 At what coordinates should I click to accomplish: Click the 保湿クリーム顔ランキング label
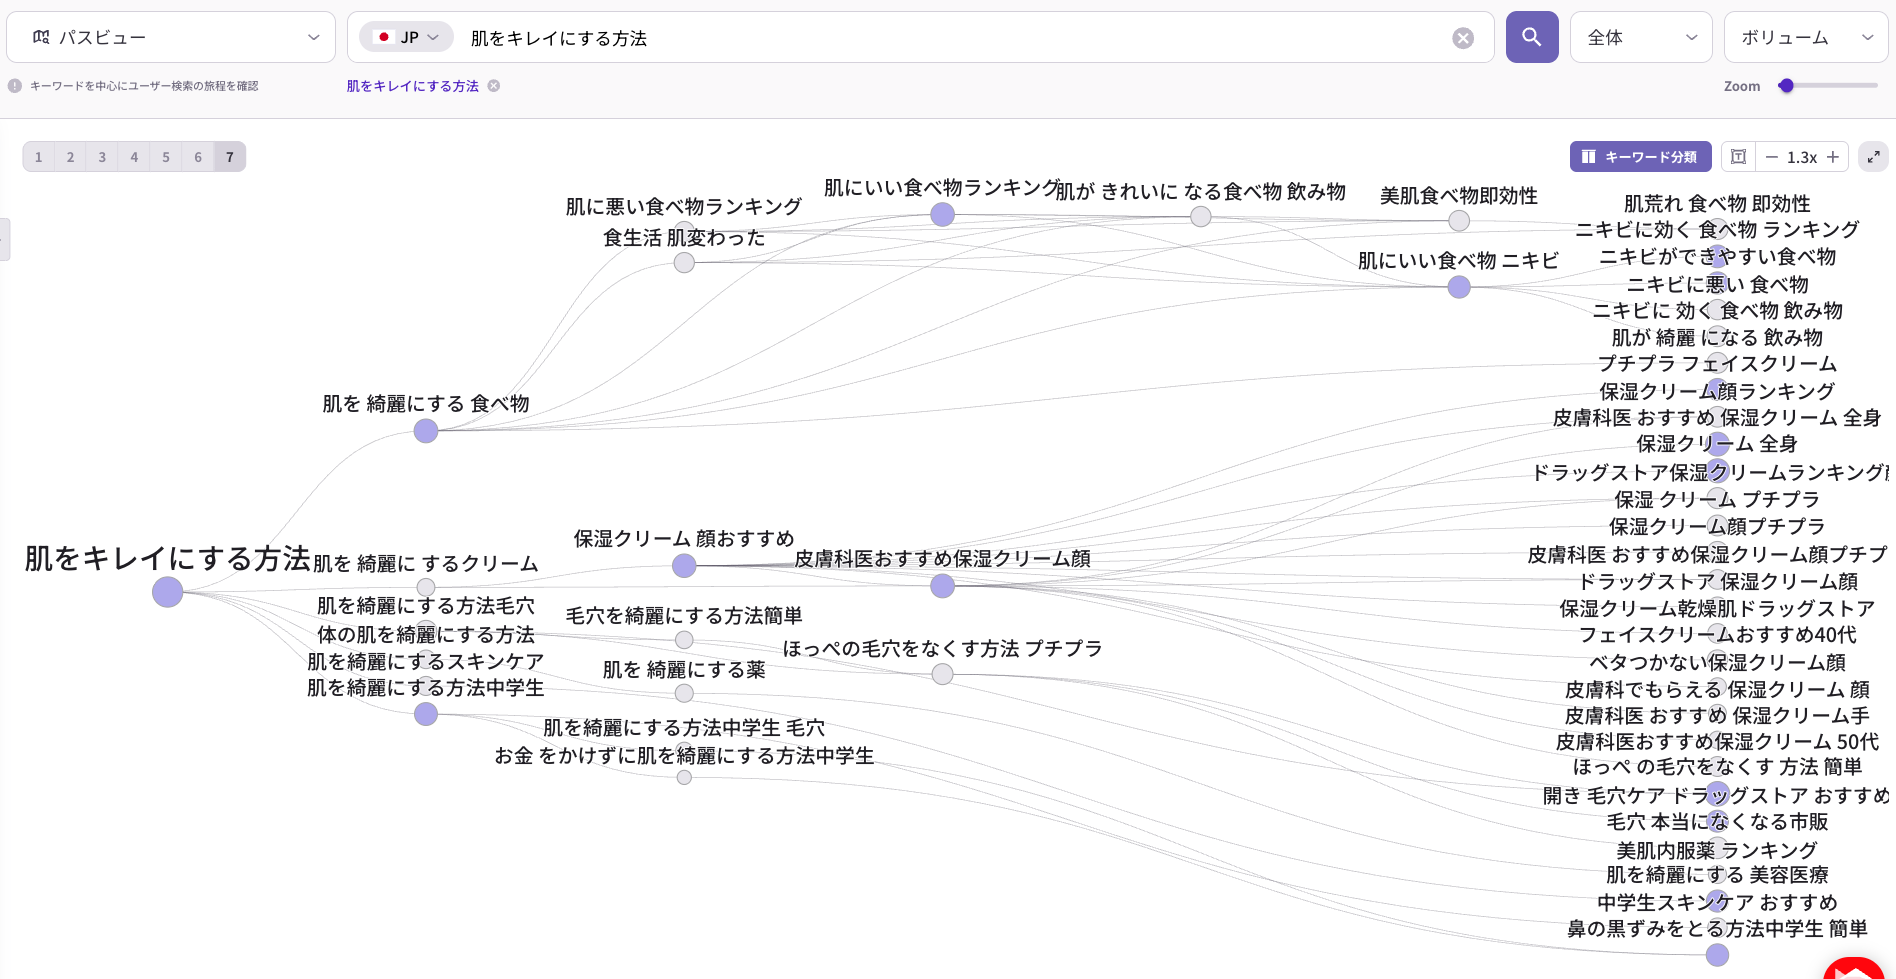click(x=1717, y=391)
